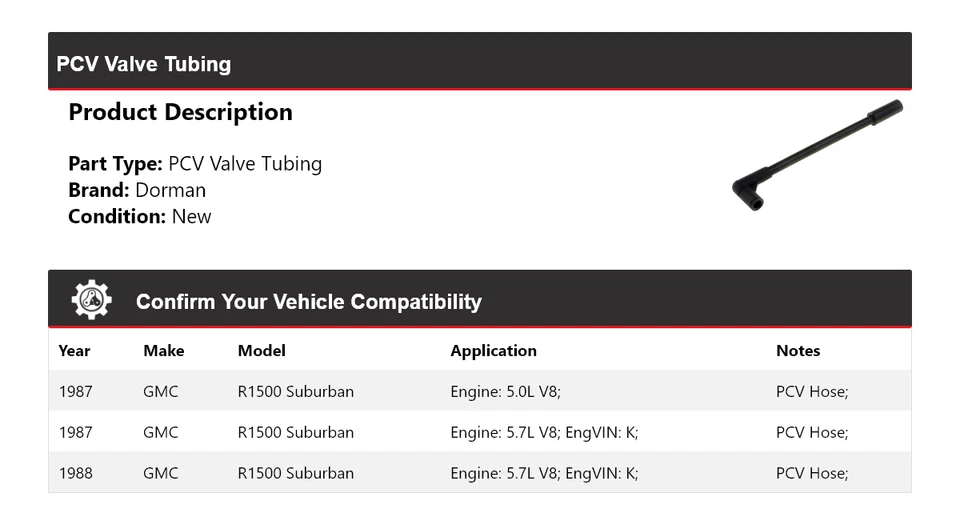Click the PCV Valve Tubing title bar text
The width and height of the screenshot is (960, 525).
tap(143, 64)
